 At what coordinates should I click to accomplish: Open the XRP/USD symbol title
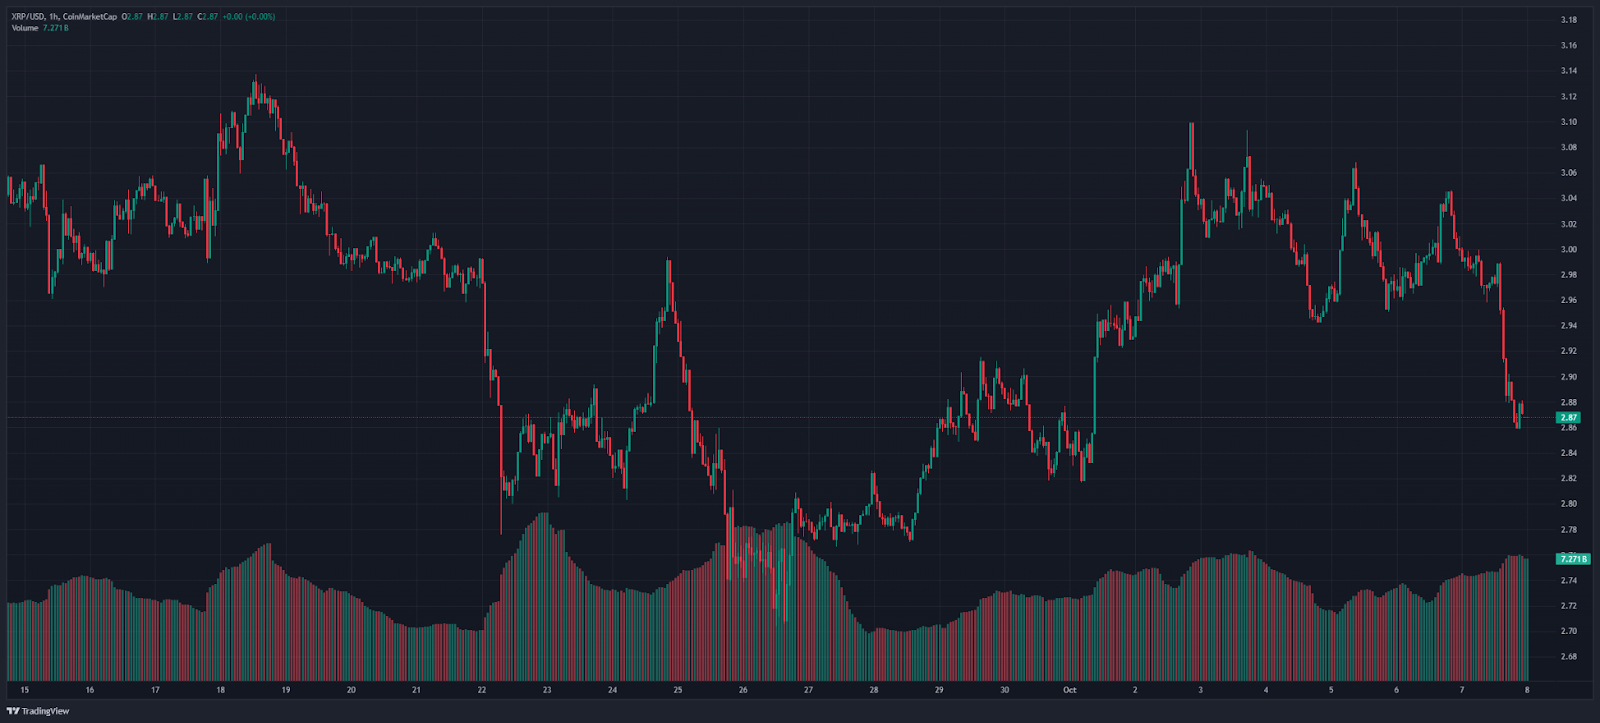click(x=29, y=17)
